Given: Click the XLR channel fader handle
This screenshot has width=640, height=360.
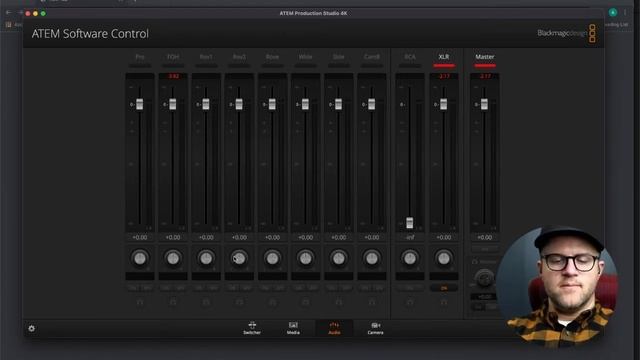Looking at the screenshot, I should coord(444,104).
